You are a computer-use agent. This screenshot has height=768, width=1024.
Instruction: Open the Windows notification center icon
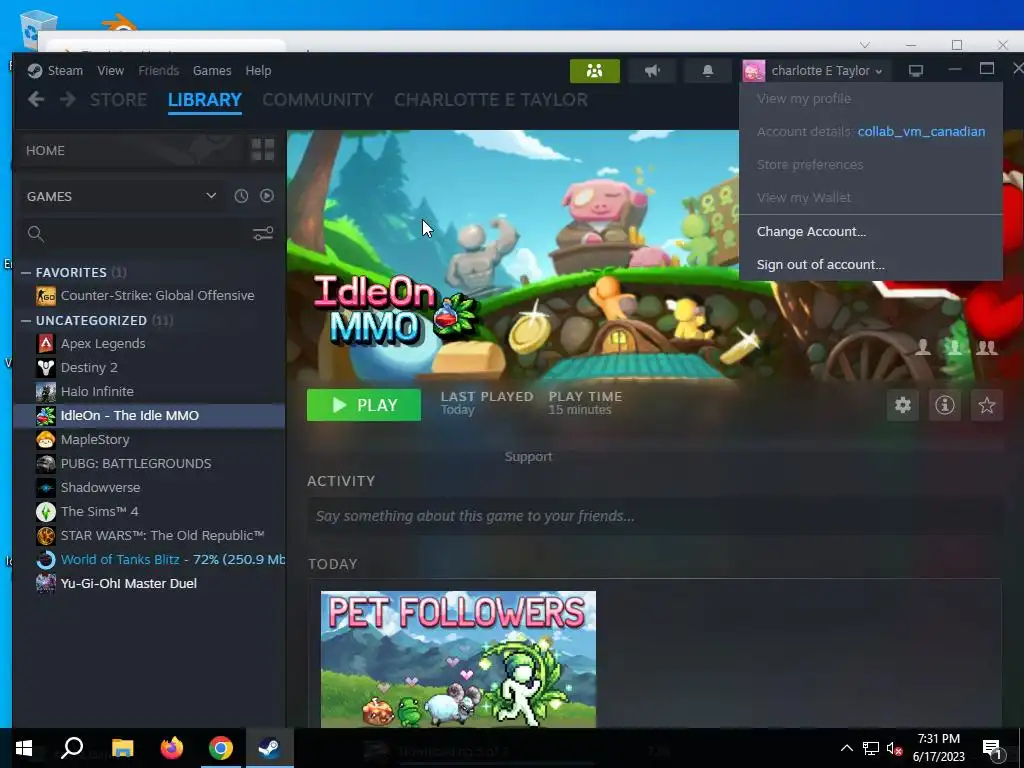pyautogui.click(x=993, y=748)
